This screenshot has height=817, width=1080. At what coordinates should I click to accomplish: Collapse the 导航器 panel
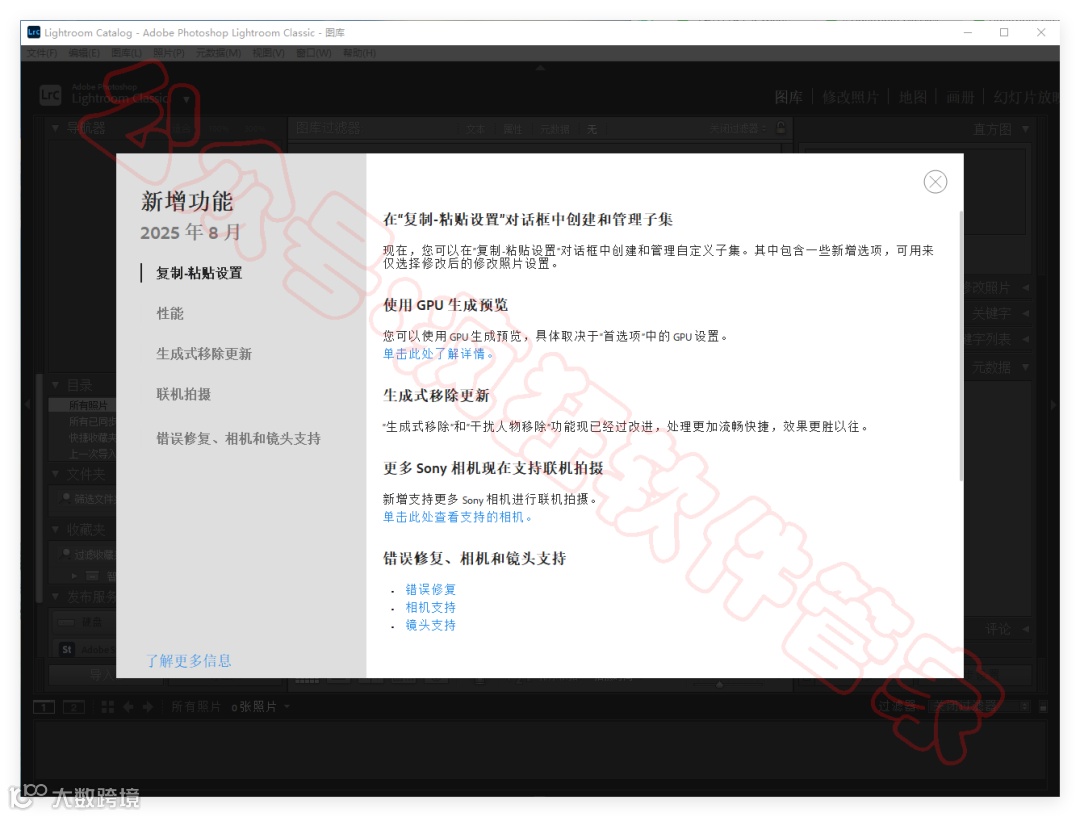tap(55, 128)
